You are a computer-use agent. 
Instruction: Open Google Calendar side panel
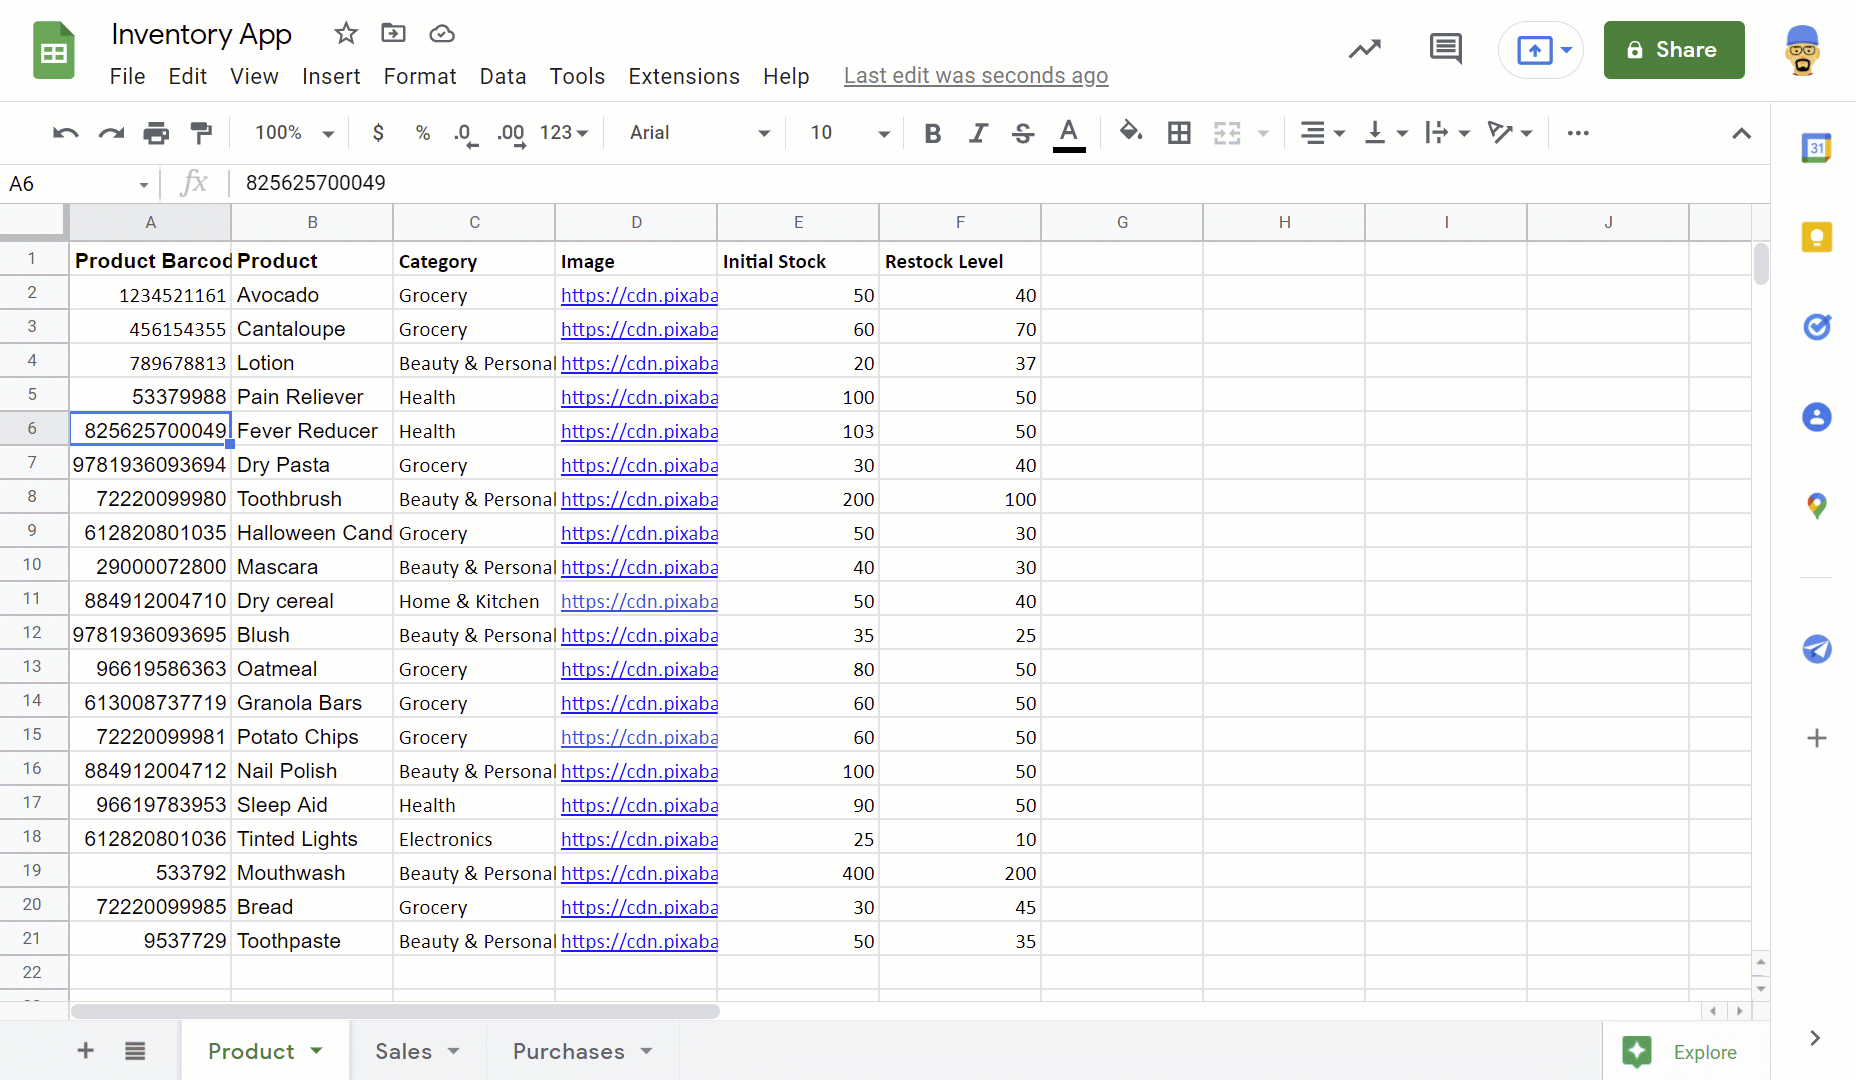1817,148
